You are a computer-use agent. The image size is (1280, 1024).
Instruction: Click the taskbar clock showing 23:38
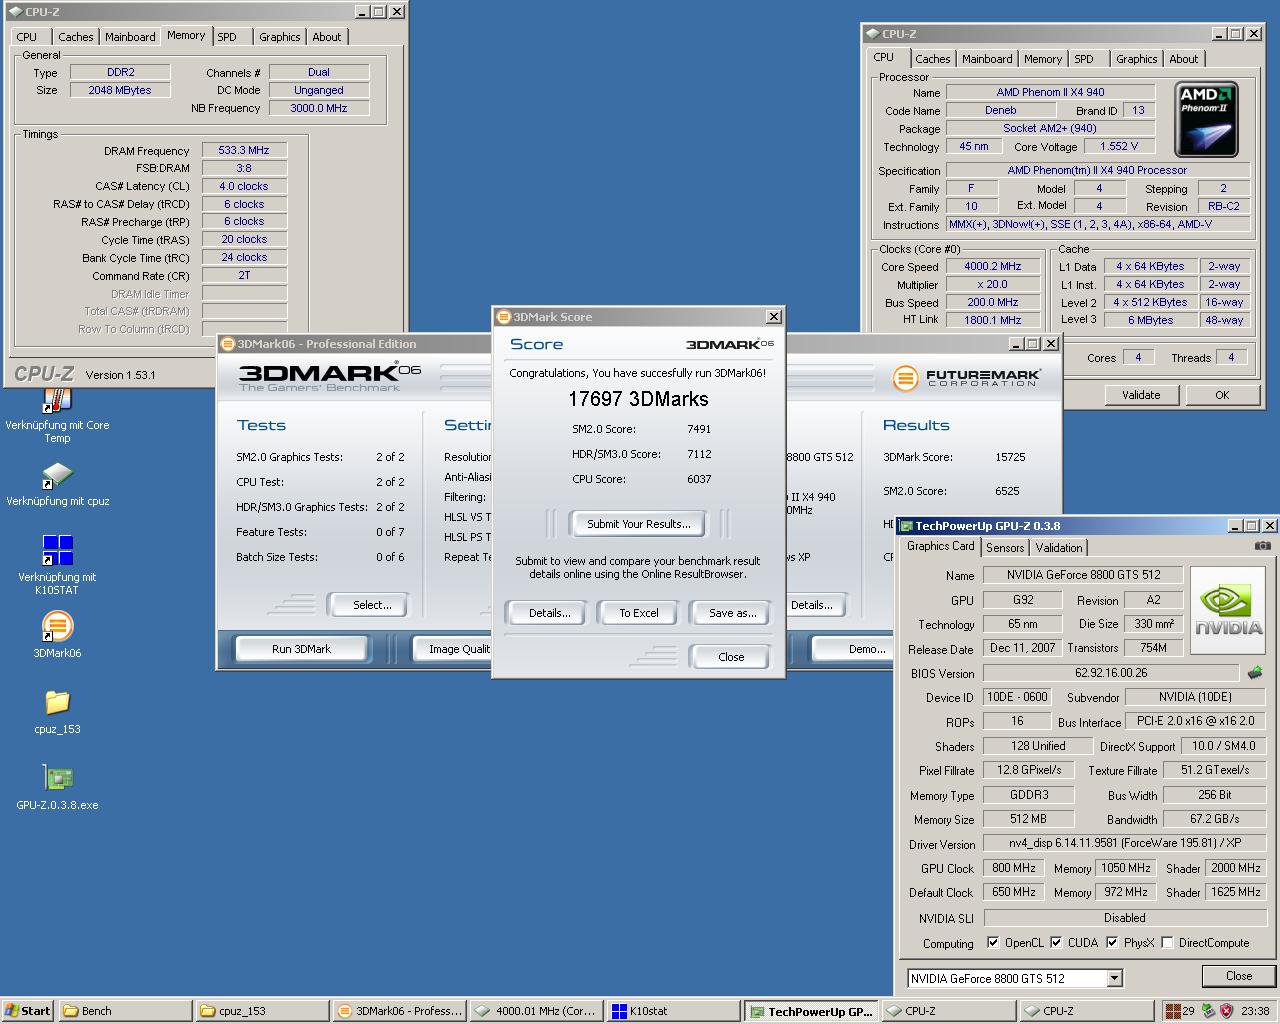(1255, 1011)
